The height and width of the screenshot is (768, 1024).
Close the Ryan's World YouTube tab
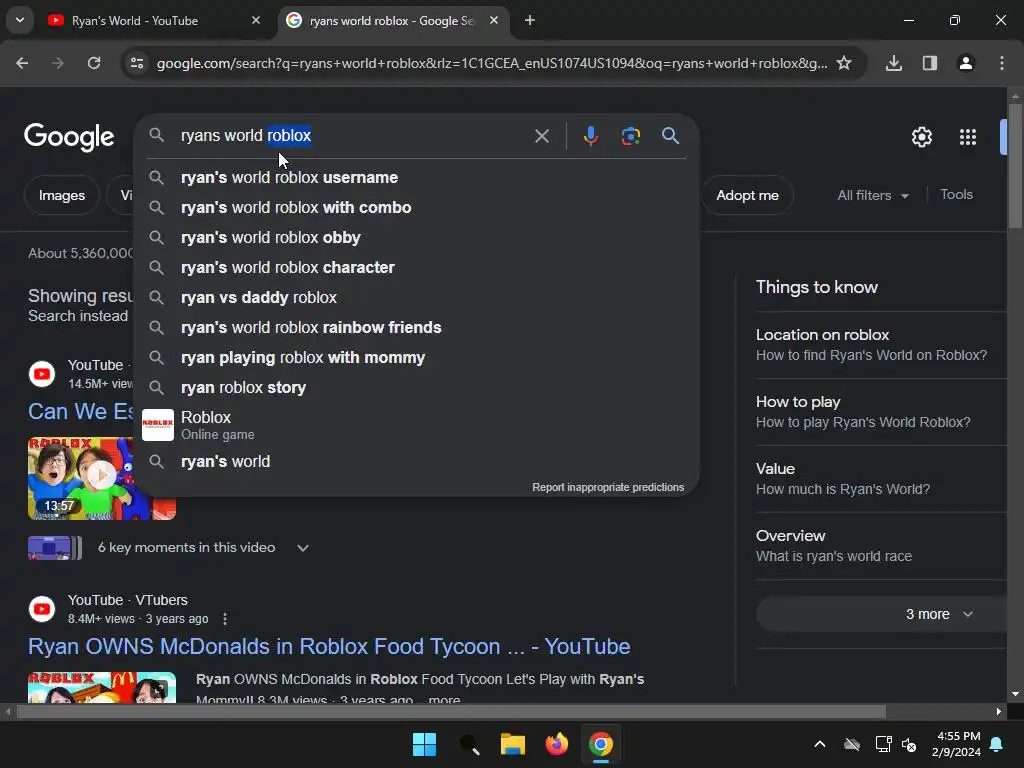pyautogui.click(x=256, y=20)
